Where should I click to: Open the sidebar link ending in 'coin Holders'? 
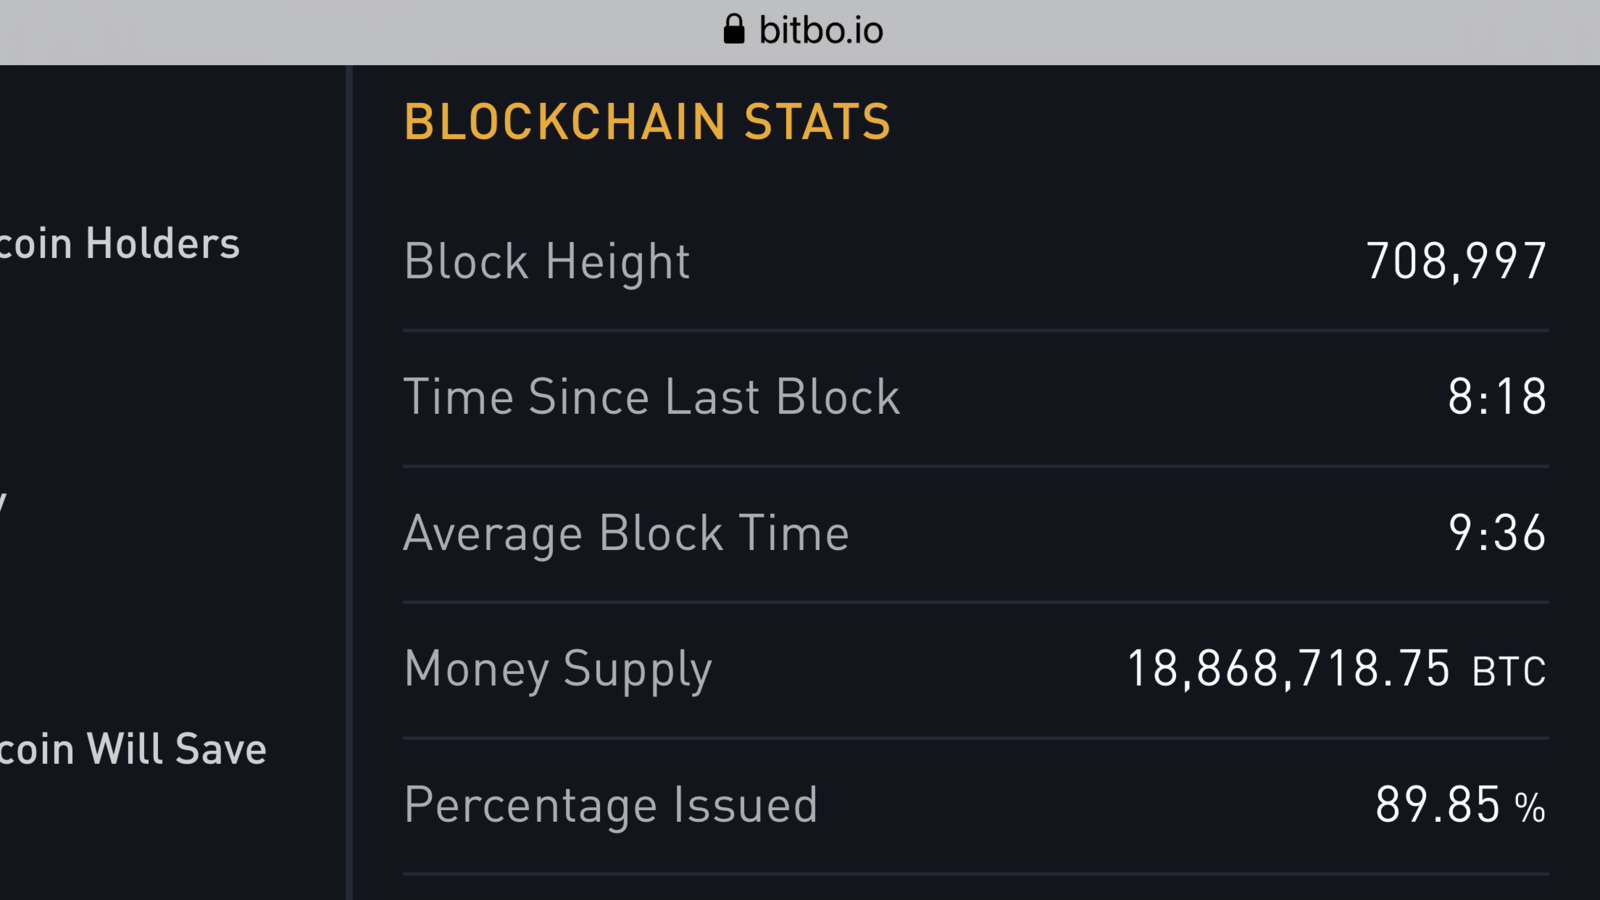click(x=120, y=244)
